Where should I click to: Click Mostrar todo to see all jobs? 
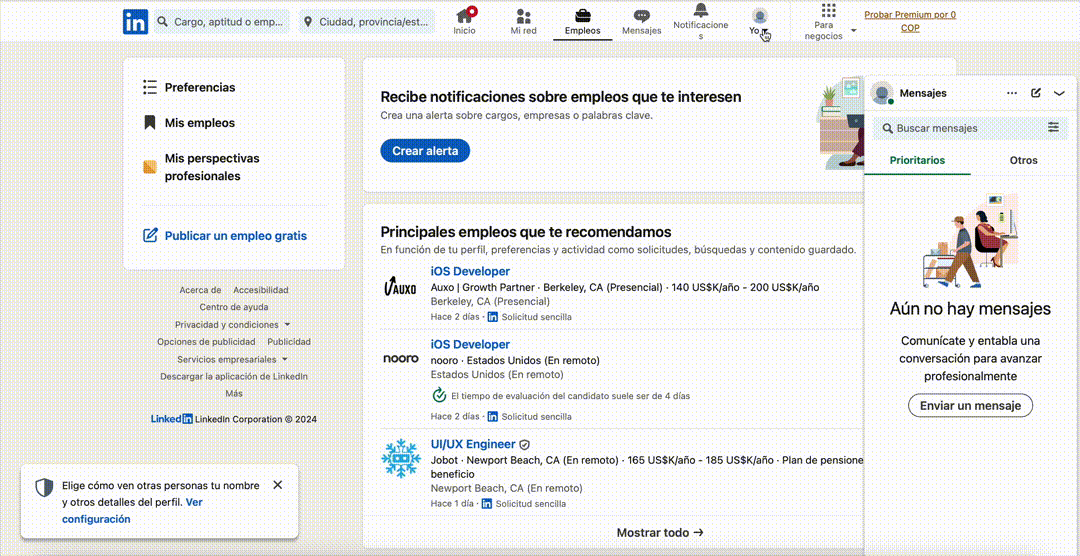[660, 533]
